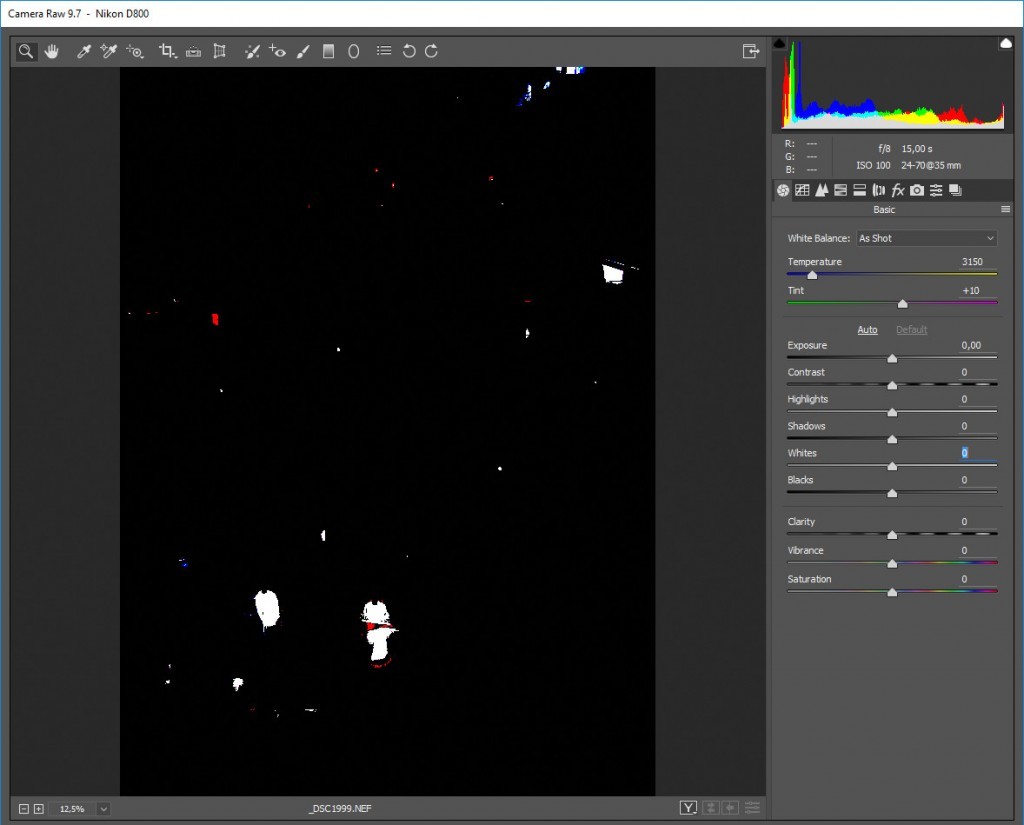Select the White Balance eyedropper tool
This screenshot has height=825, width=1024.
click(x=84, y=51)
